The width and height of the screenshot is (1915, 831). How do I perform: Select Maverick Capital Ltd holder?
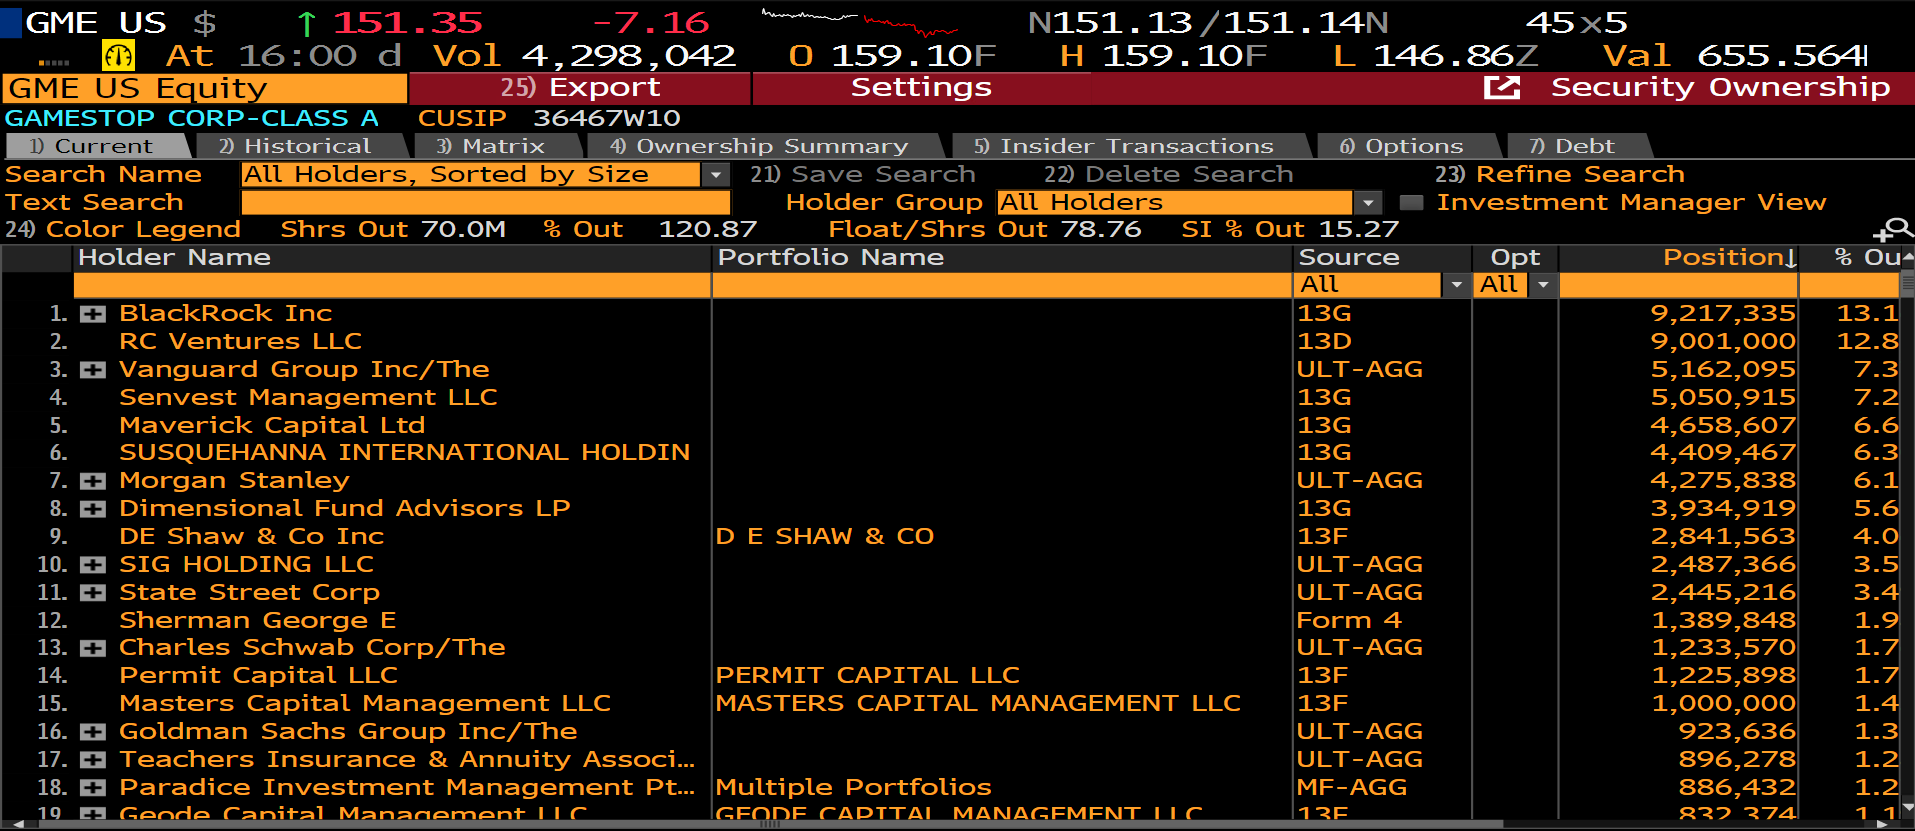pos(272,425)
